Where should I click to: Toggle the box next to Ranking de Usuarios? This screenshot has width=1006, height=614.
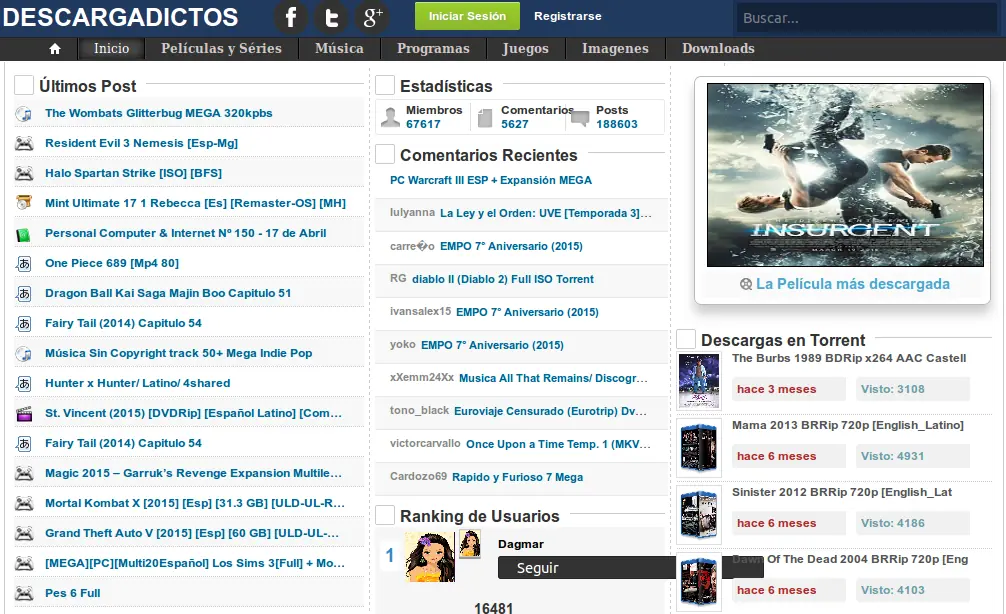[x=385, y=515]
